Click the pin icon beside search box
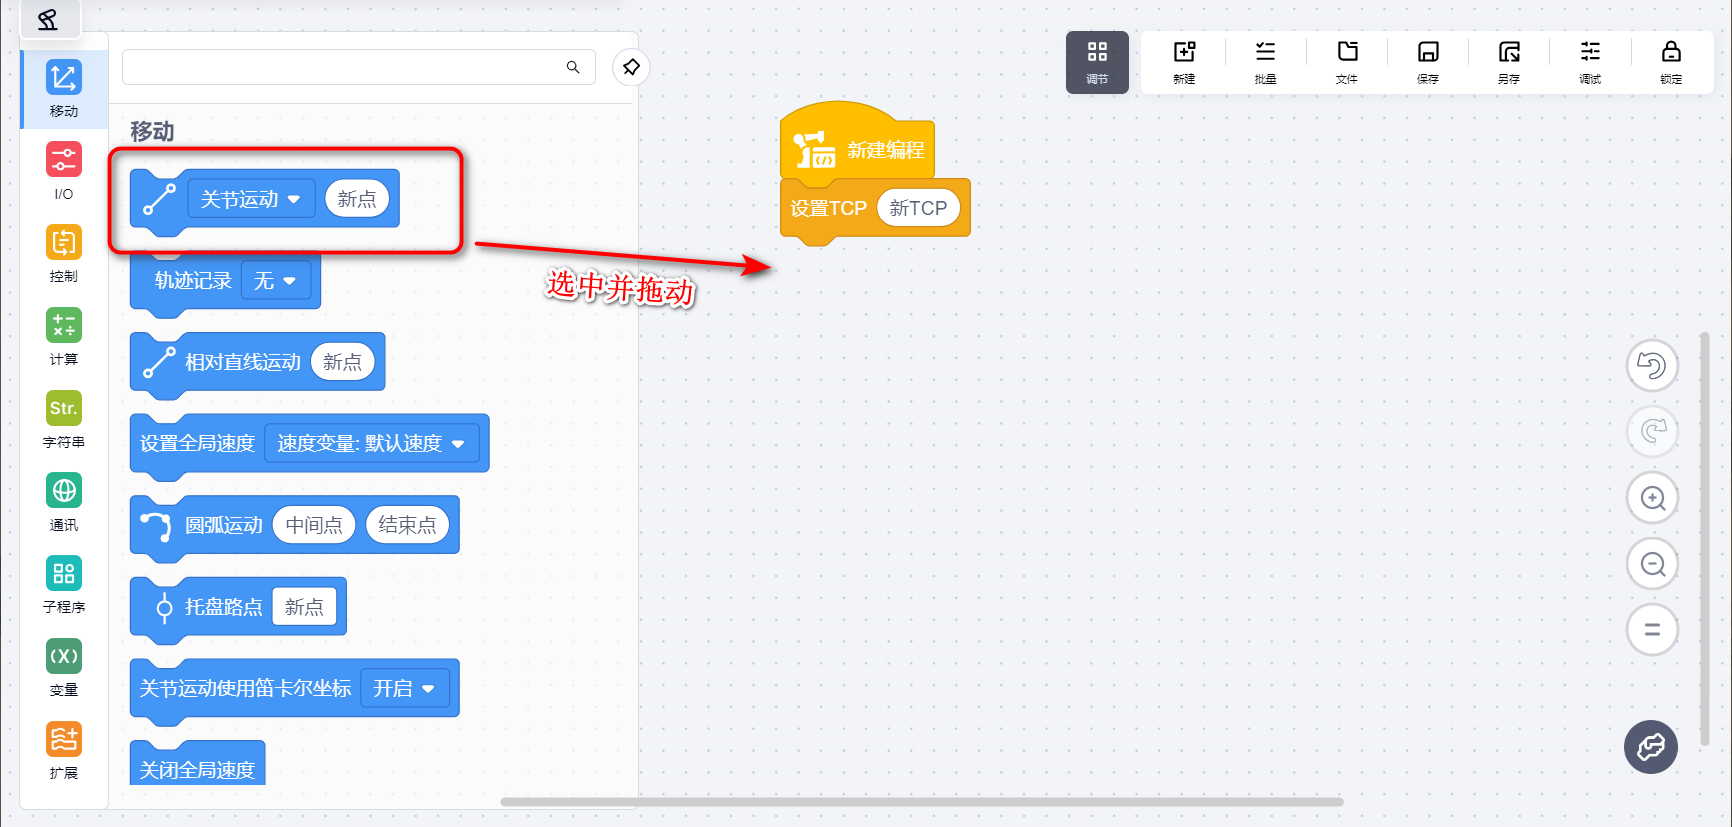The width and height of the screenshot is (1732, 827). click(x=631, y=67)
